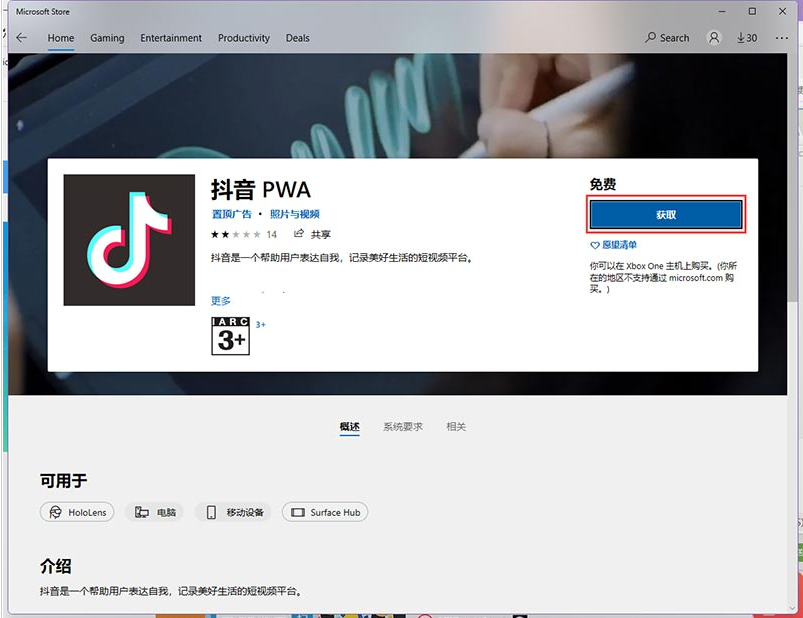Viewport: 803px width, 618px height.
Task: Open the Deals menu item
Action: [x=297, y=37]
